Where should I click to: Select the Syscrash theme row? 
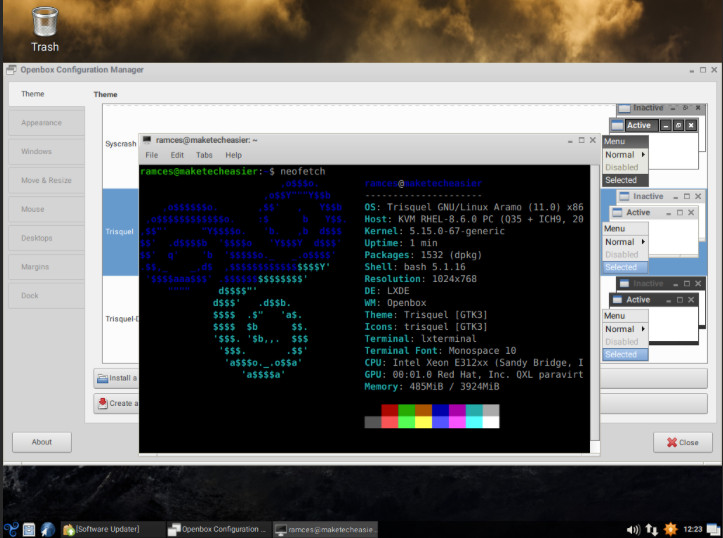(x=120, y=144)
